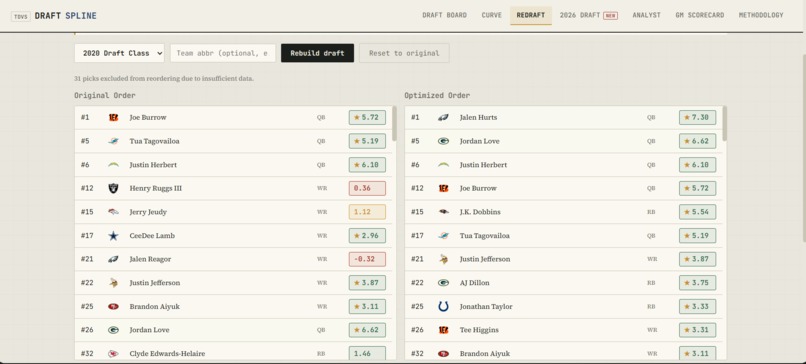Select the Redraft tab

click(530, 15)
